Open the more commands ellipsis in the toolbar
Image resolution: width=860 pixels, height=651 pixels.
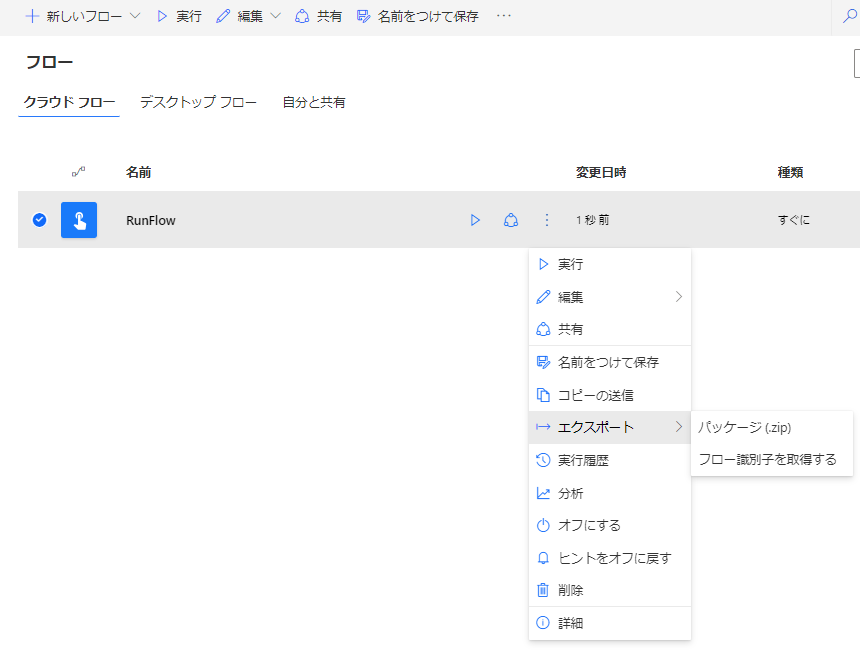[503, 16]
